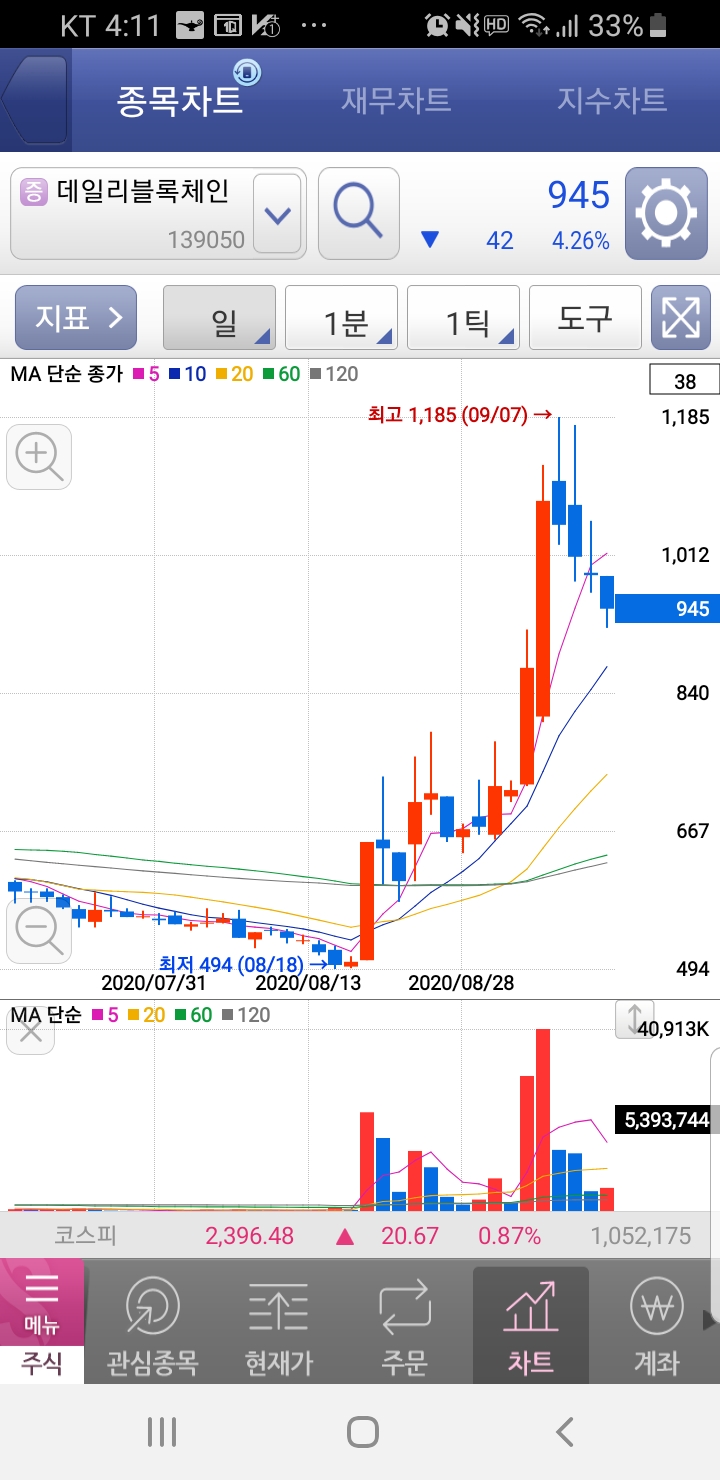Tap the current price 945 in header
This screenshot has width=720, height=1480.
point(579,195)
